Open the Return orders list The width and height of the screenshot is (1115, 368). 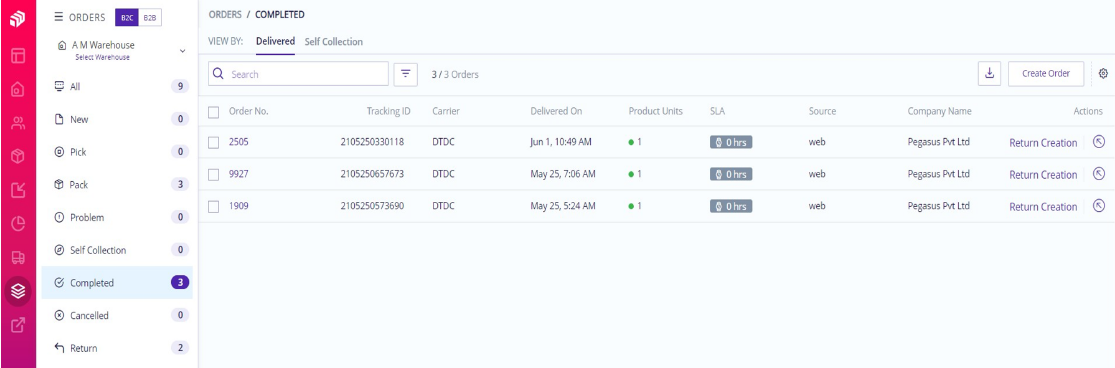click(x=117, y=348)
